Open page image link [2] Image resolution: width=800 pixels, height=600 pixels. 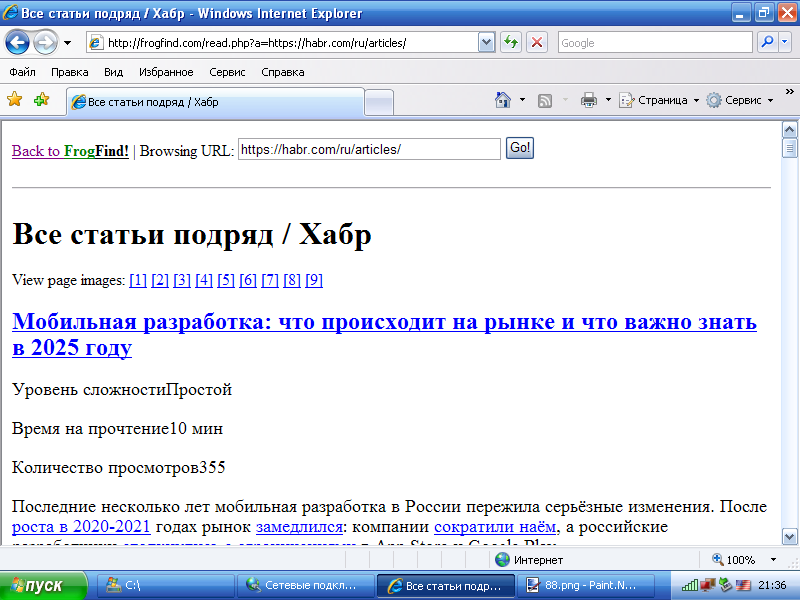tap(160, 280)
